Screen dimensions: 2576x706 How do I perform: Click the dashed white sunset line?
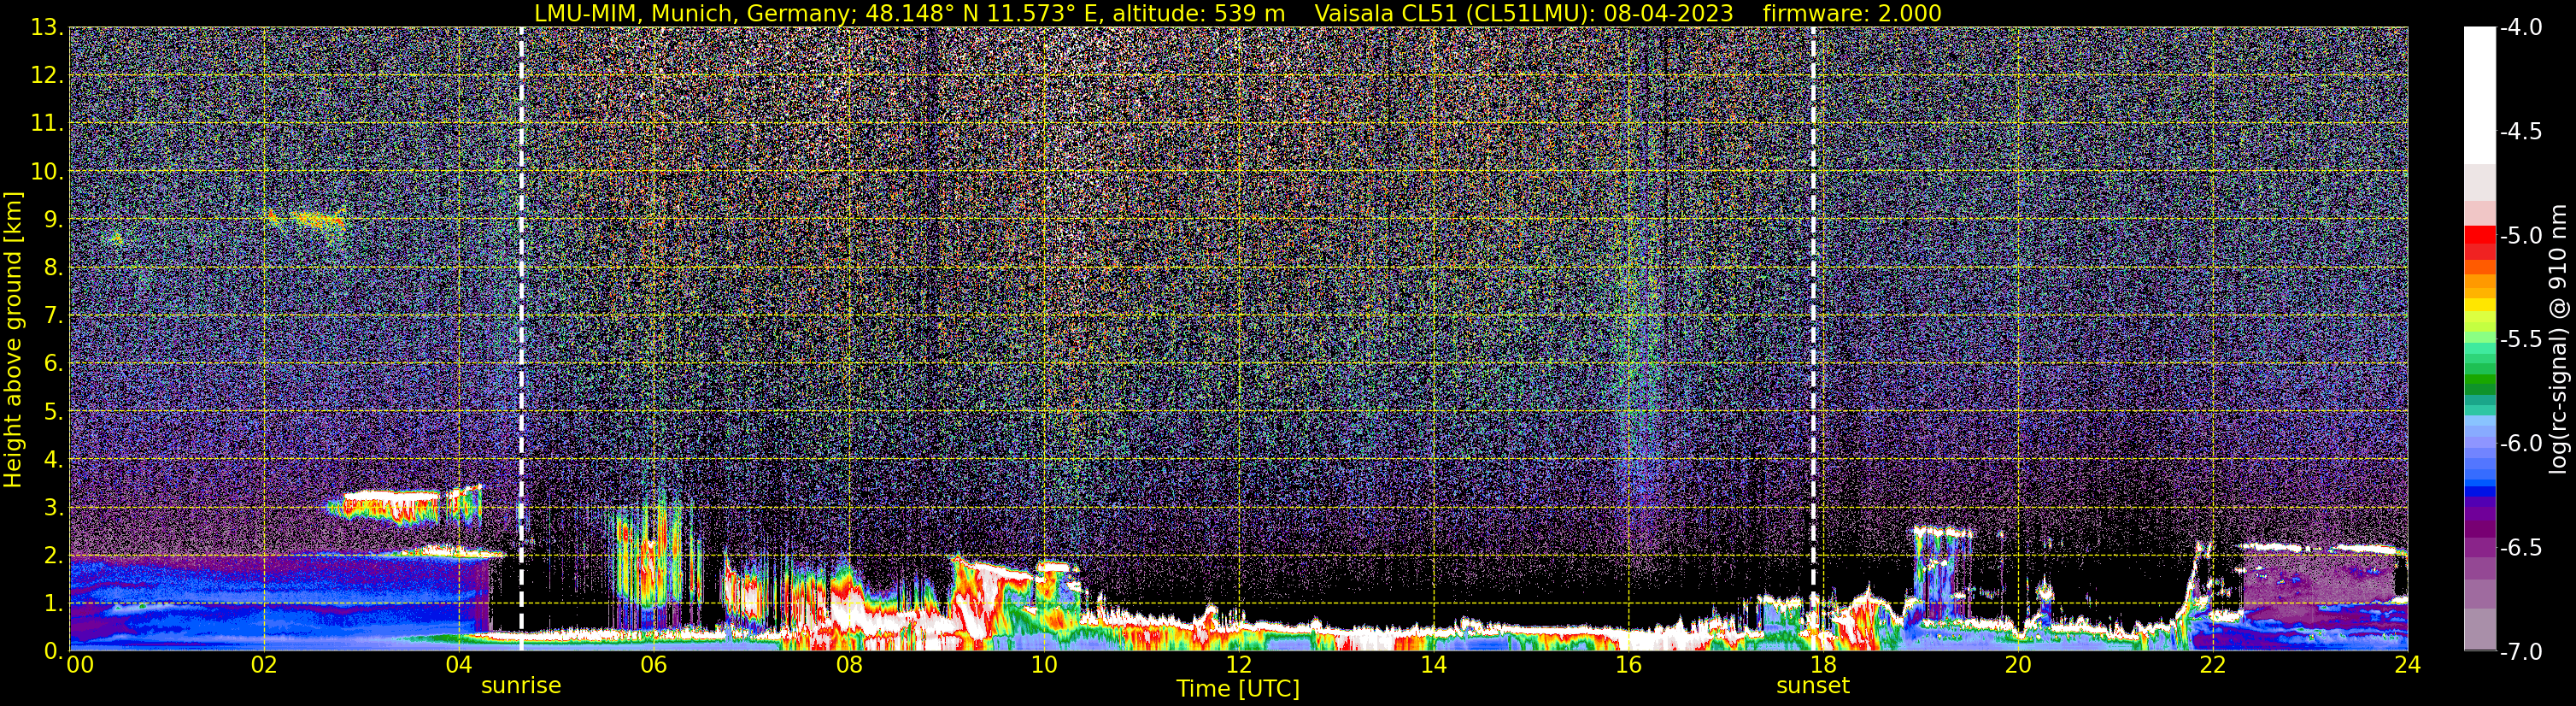[x=1813, y=339]
